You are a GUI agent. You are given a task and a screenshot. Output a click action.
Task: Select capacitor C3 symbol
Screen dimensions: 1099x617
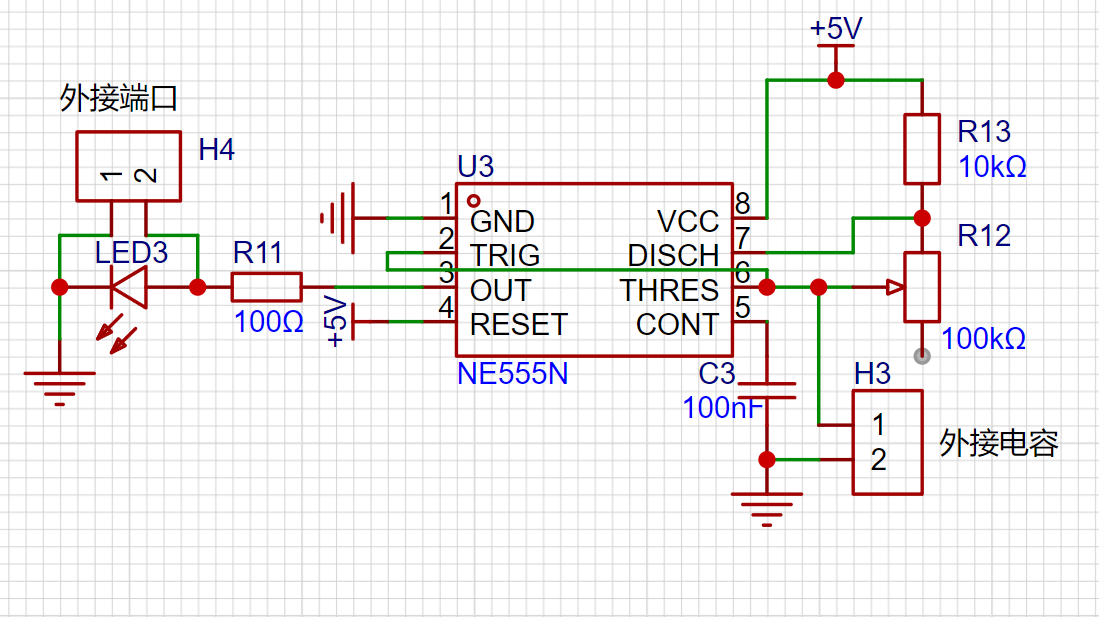pyautogui.click(x=767, y=391)
